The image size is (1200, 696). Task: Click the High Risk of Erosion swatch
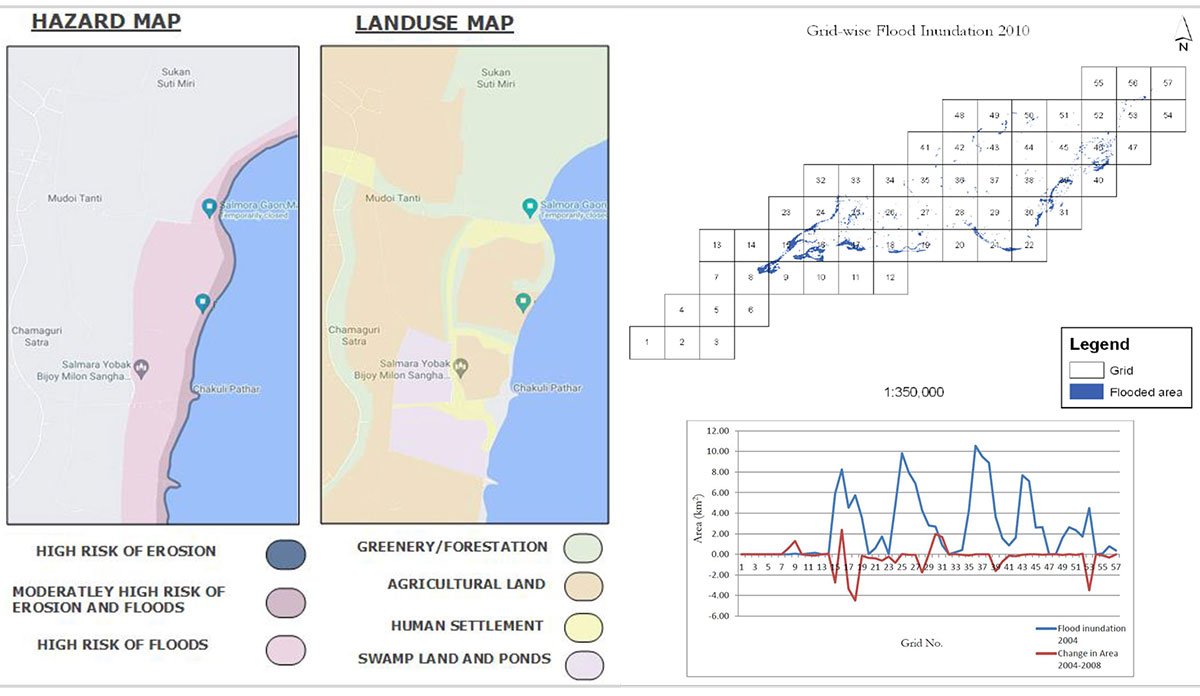click(x=285, y=553)
